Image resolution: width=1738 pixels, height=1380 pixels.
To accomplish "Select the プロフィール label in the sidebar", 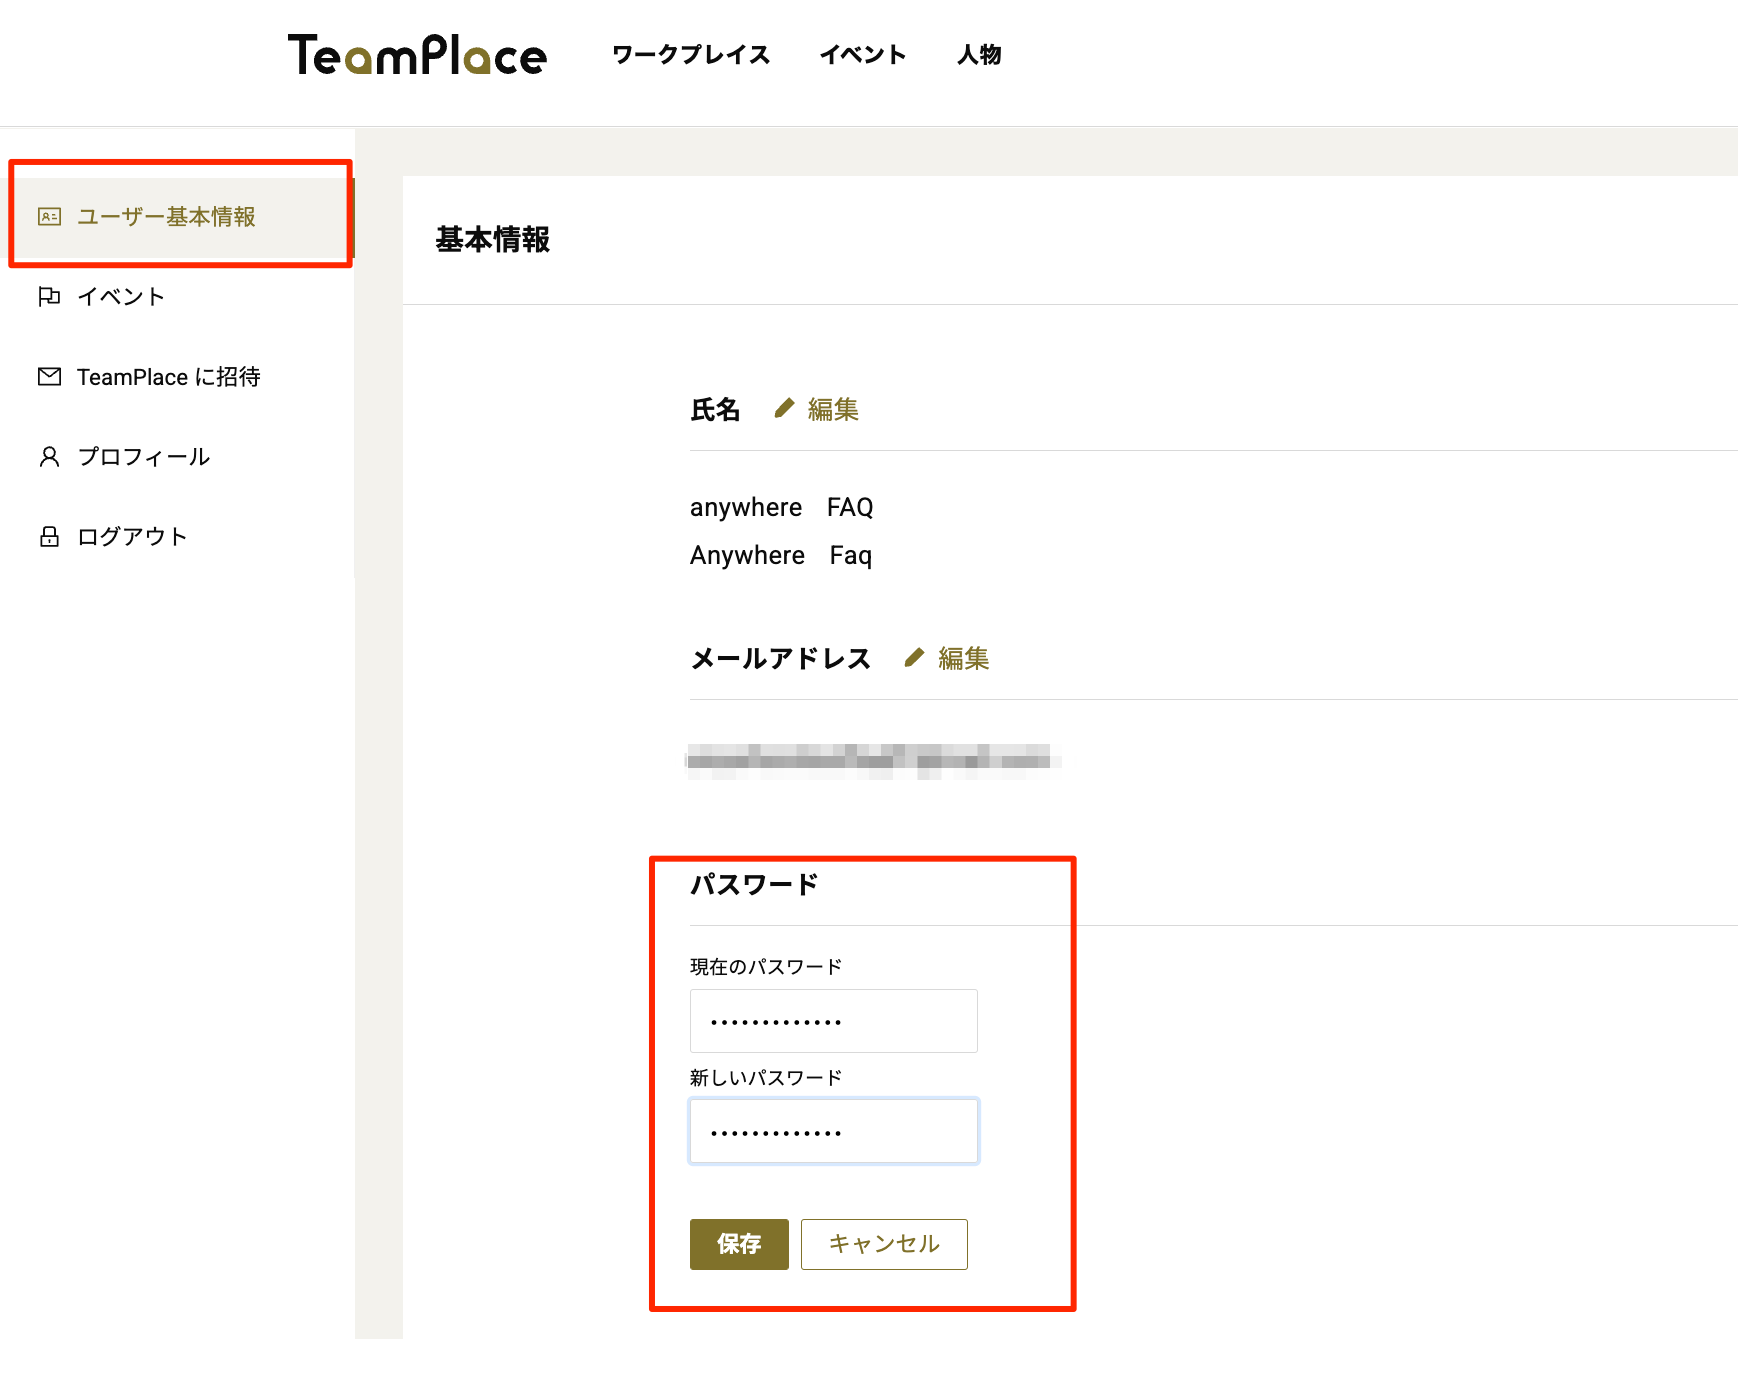I will [x=144, y=457].
